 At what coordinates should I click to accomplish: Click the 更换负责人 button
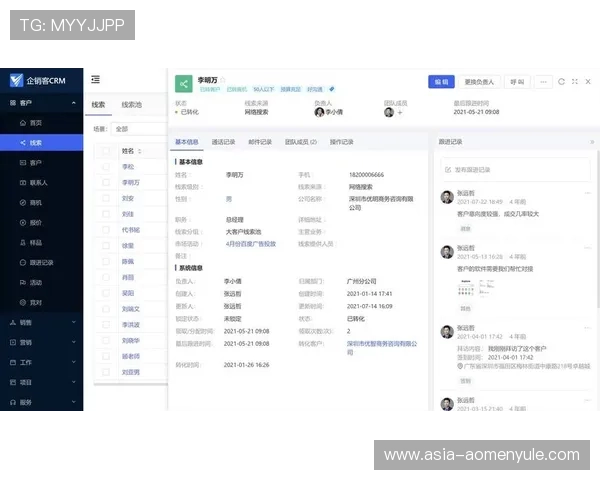point(479,82)
